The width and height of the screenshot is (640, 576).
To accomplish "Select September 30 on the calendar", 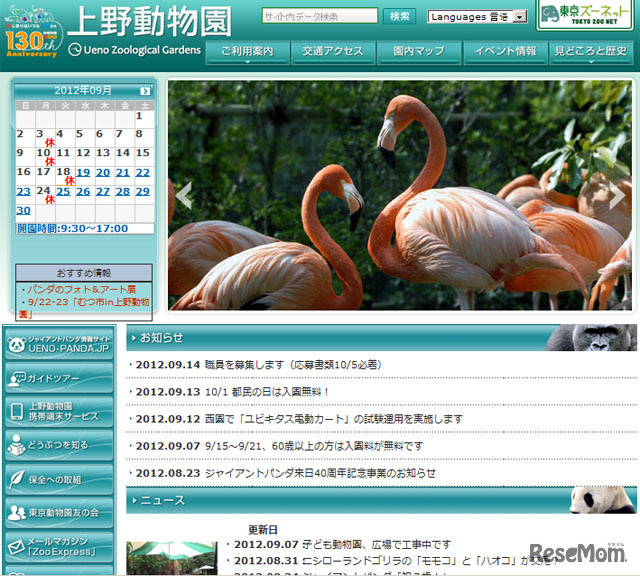I will pyautogui.click(x=23, y=211).
